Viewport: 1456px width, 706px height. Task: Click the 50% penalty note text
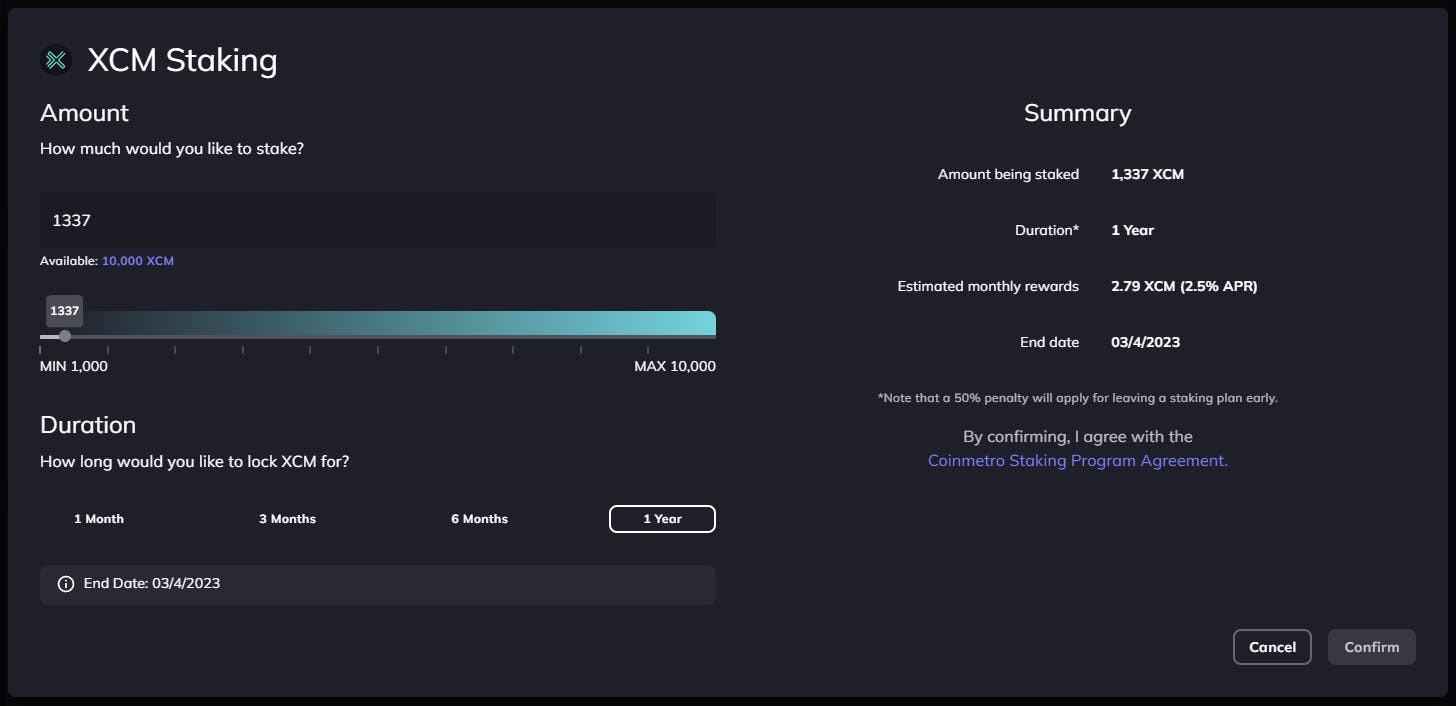pos(1078,398)
